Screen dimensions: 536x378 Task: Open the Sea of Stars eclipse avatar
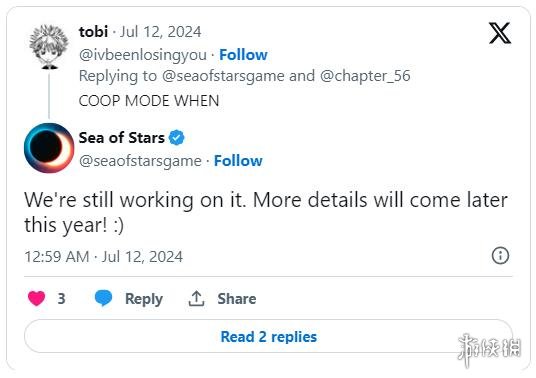coord(49,148)
